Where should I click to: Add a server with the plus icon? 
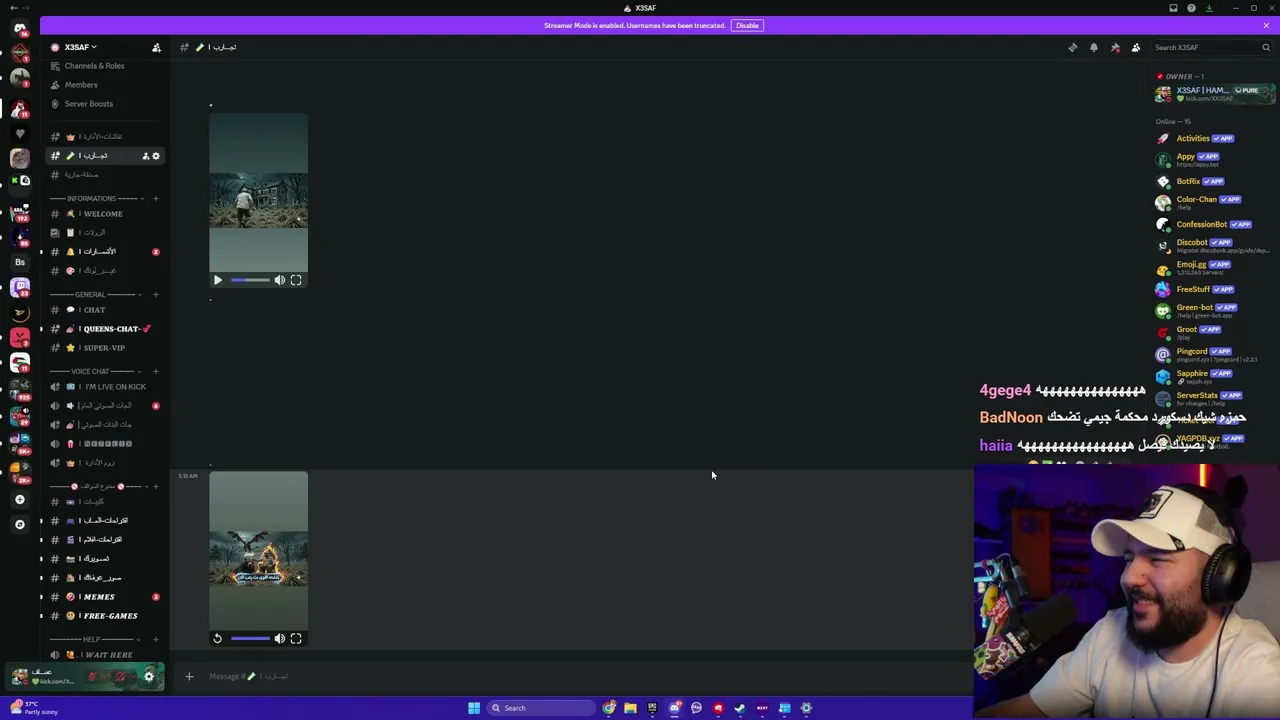pyautogui.click(x=20, y=499)
